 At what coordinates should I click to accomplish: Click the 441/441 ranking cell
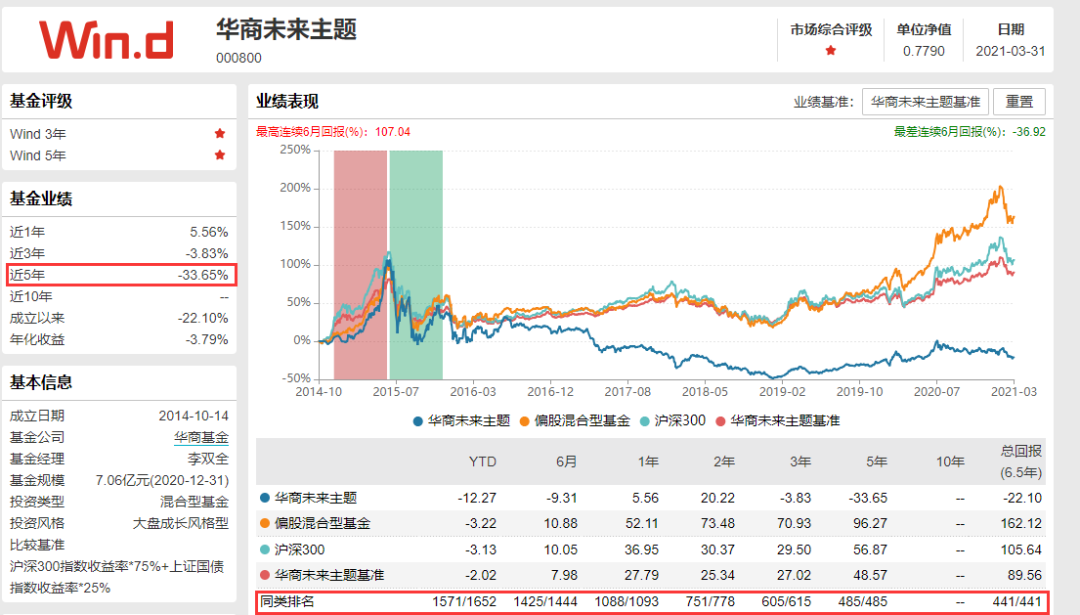pos(1017,601)
